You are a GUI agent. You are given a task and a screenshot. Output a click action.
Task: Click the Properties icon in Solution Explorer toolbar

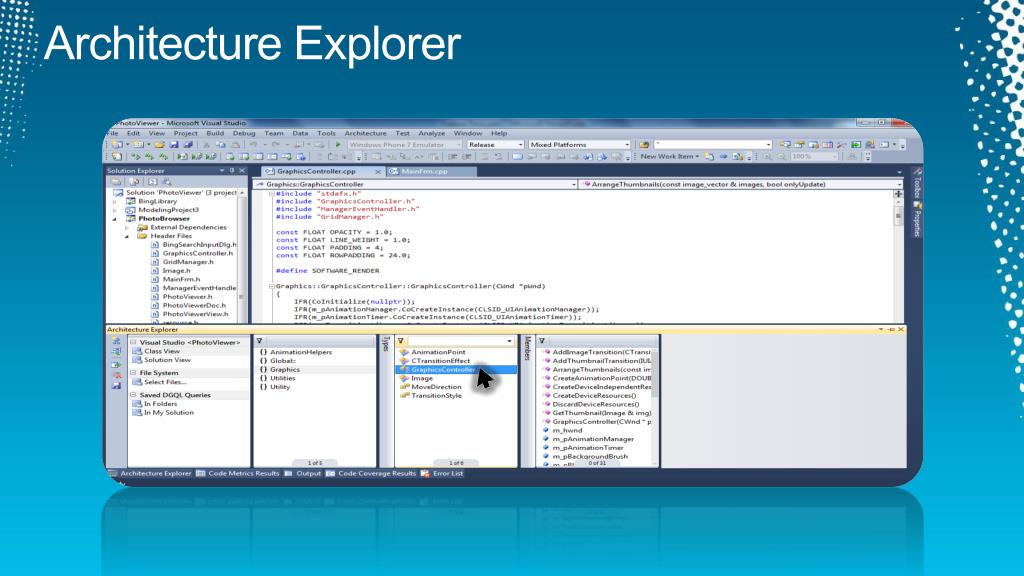coord(116,182)
